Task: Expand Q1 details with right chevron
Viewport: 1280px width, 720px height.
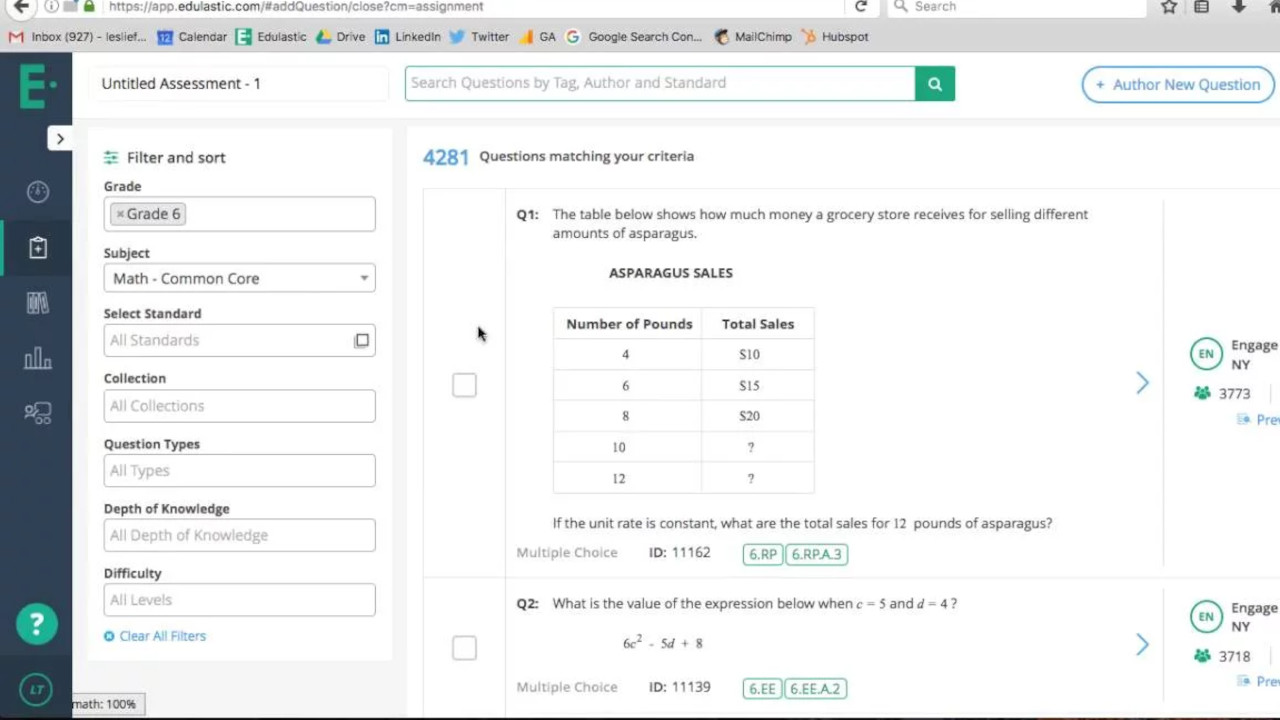Action: (1142, 383)
